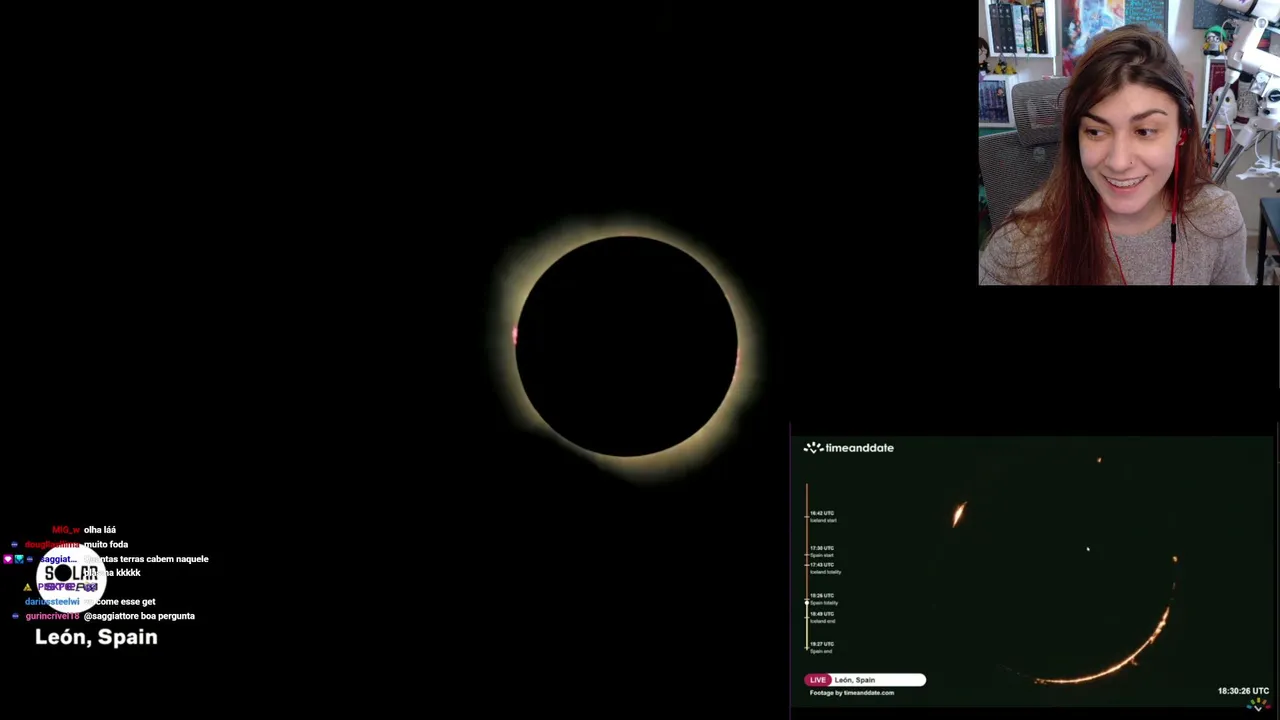Image resolution: width=1280 pixels, height=720 pixels.
Task: Select the 19:27 UTC Spain end marker
Action: 822,647
